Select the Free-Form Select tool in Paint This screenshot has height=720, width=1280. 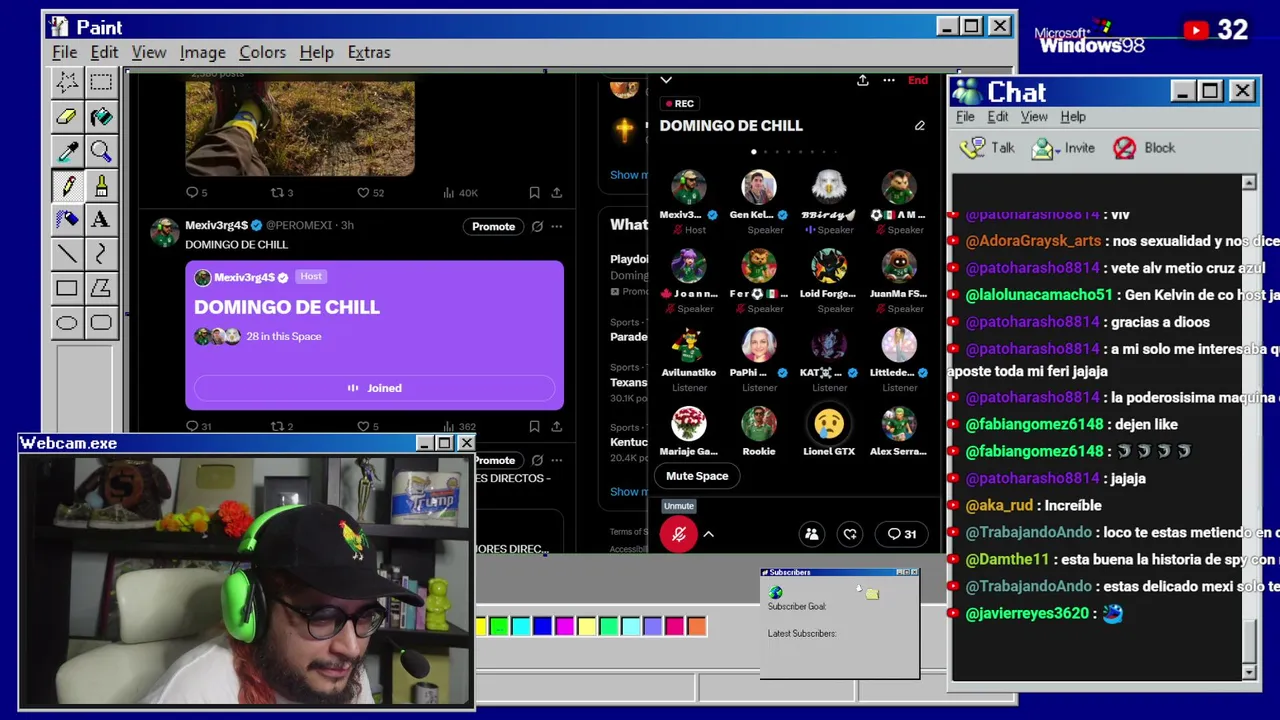pyautogui.click(x=67, y=82)
